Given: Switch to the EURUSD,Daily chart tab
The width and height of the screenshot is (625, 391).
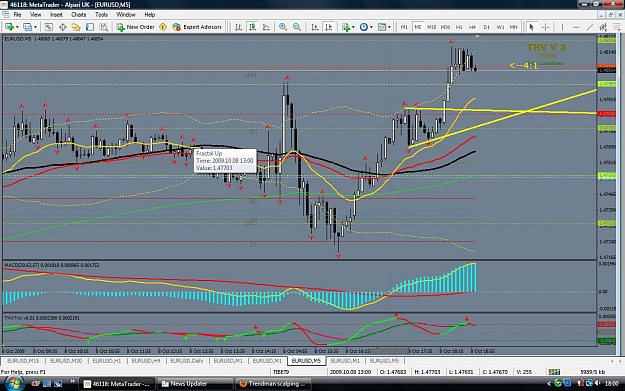Looking at the screenshot, I should tap(187, 361).
